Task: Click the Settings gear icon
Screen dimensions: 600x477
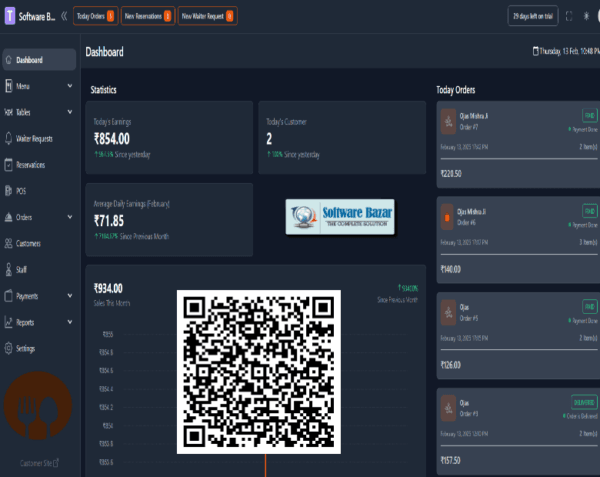Action: click(8, 348)
